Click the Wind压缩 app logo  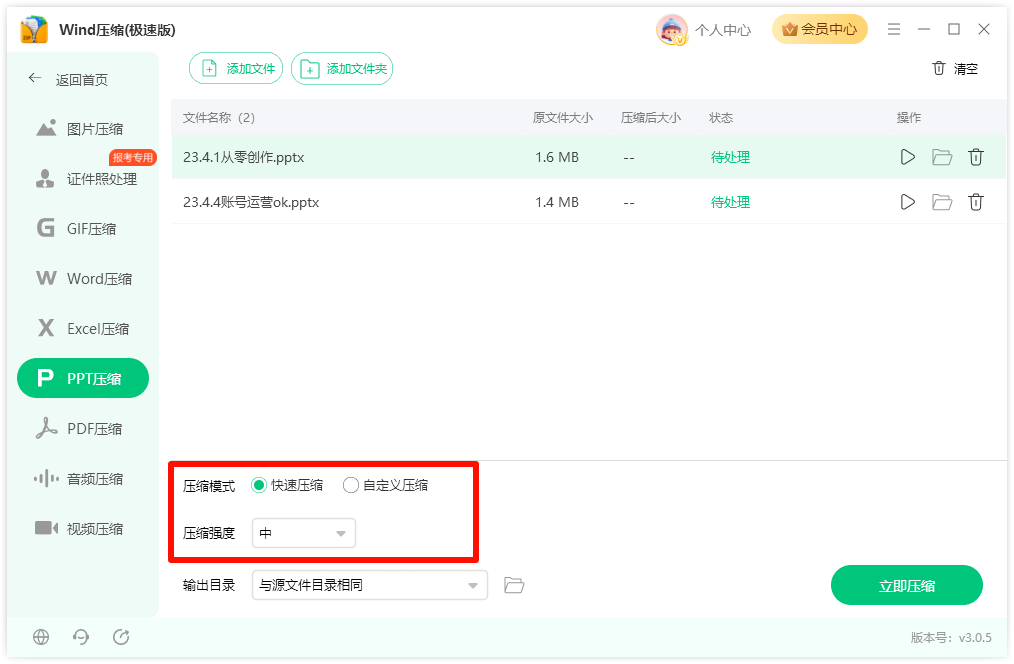coord(34,30)
